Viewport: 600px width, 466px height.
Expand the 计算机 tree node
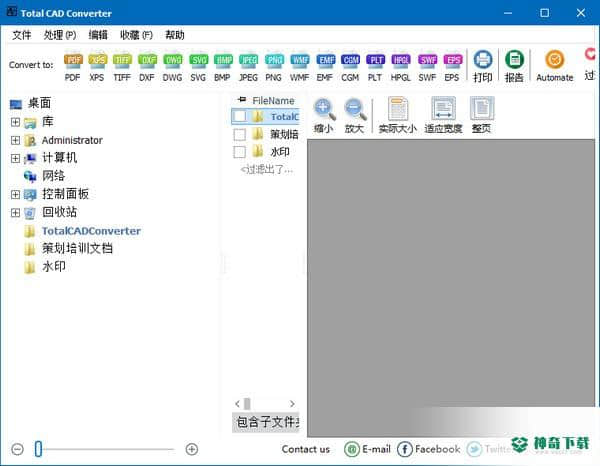click(x=15, y=158)
